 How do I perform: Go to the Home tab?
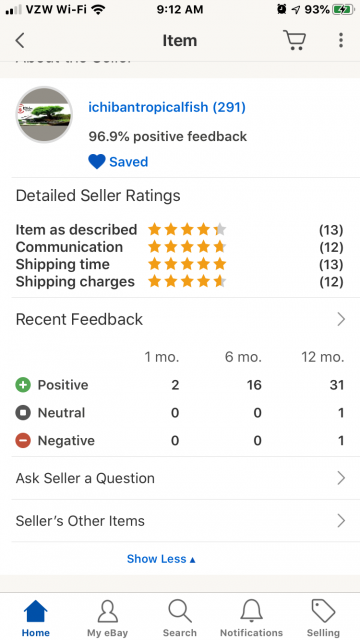36,618
